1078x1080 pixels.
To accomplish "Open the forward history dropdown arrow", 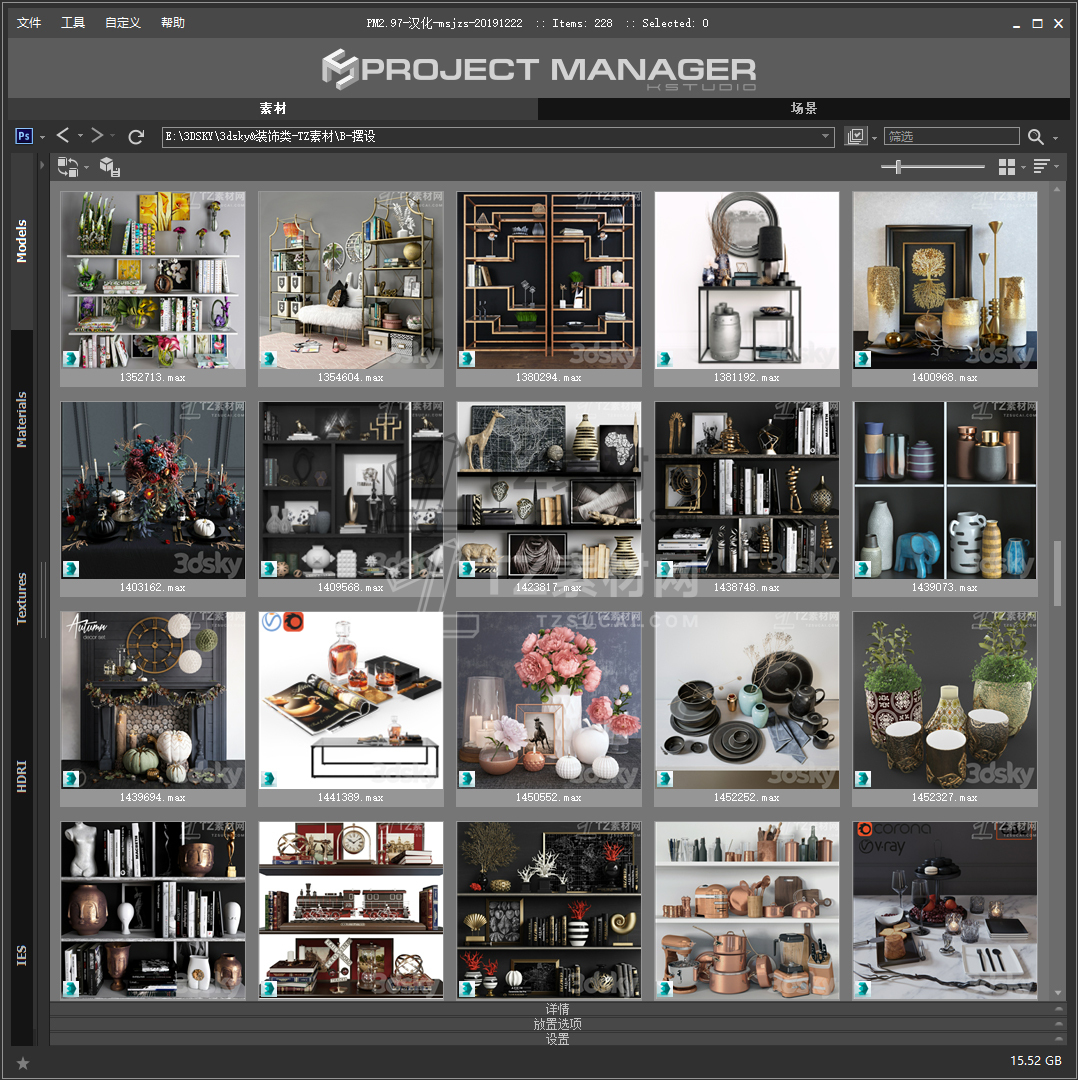I will [112, 136].
